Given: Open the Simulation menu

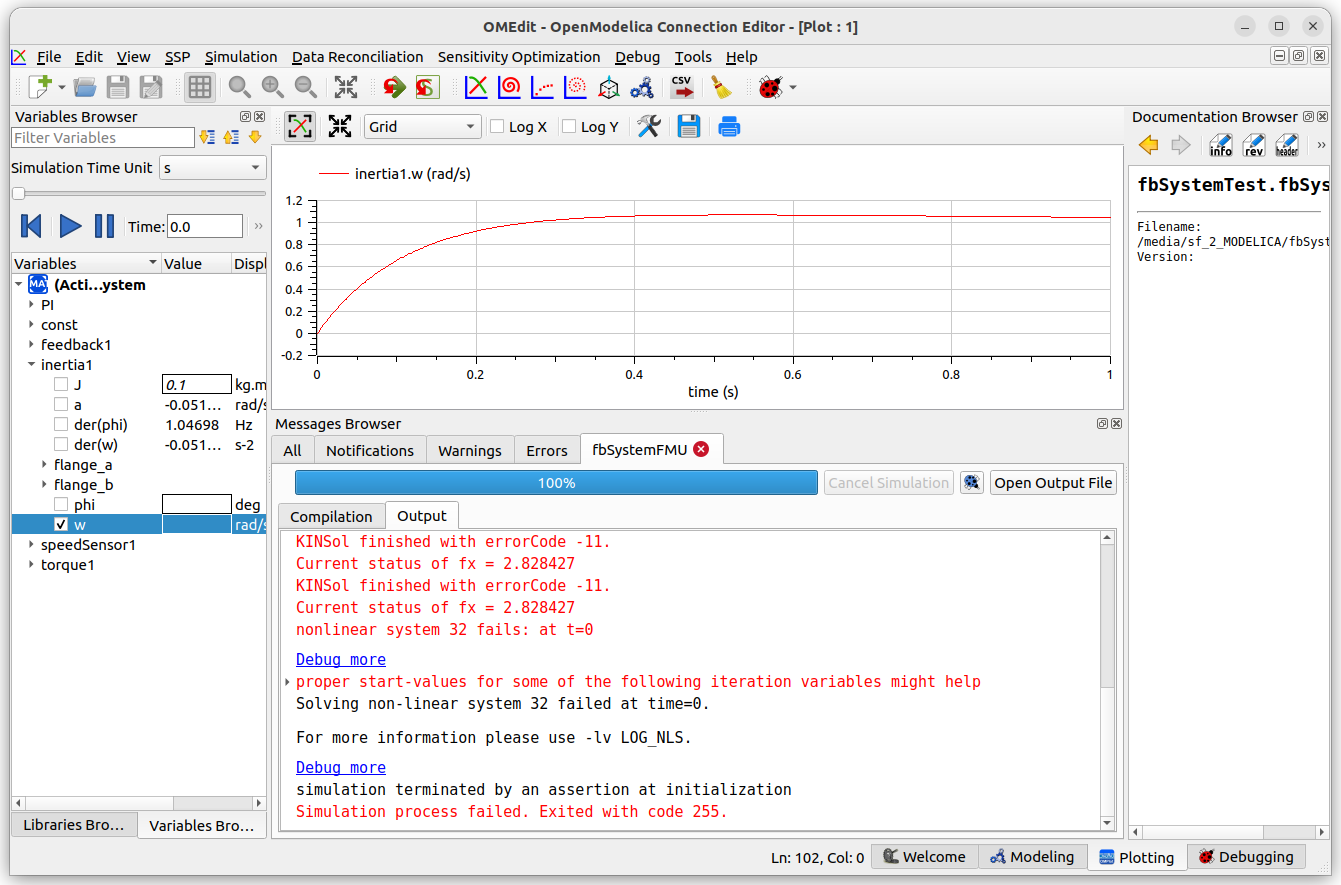Looking at the screenshot, I should (241, 57).
